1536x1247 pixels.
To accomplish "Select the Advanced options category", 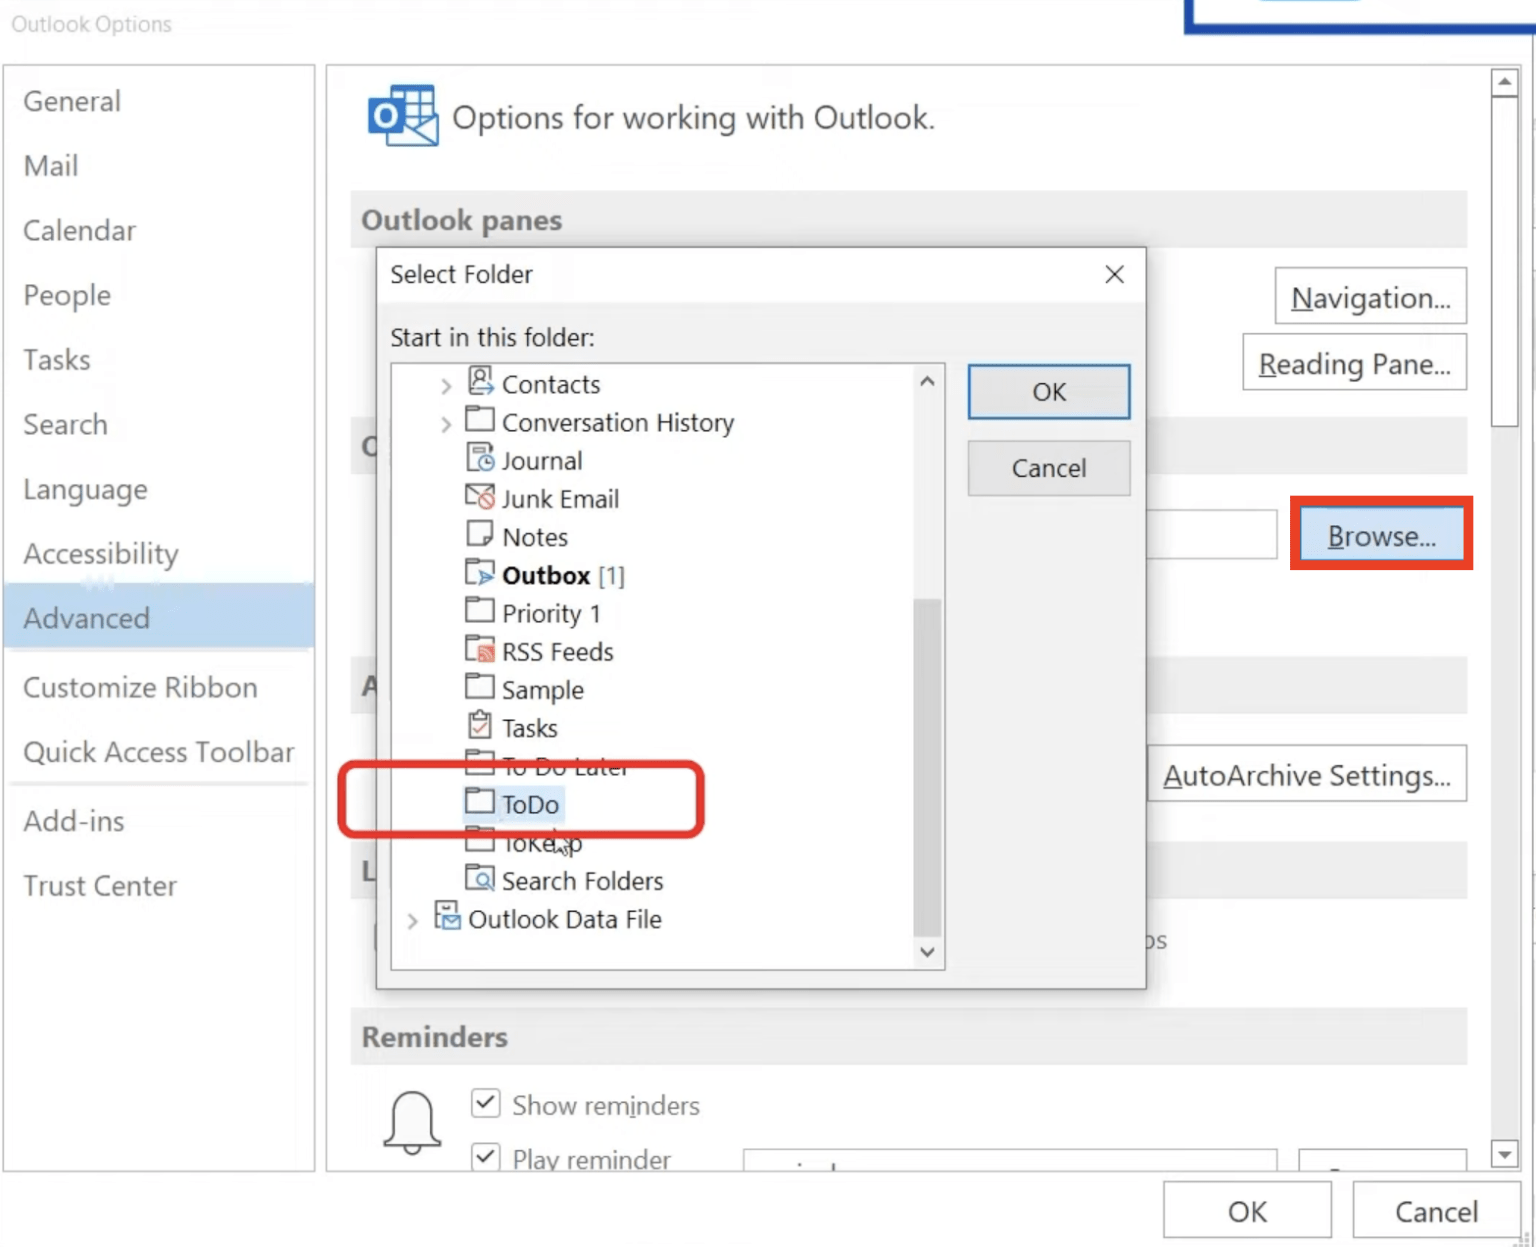I will point(159,618).
